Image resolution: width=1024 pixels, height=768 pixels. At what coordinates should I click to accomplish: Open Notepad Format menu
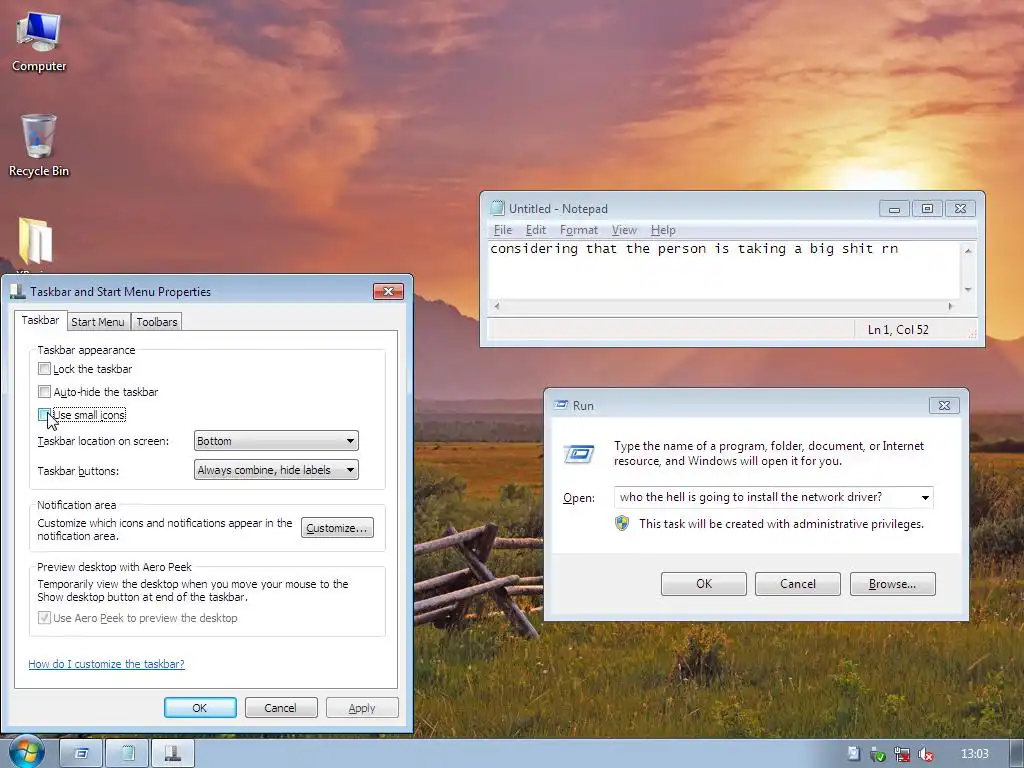579,230
